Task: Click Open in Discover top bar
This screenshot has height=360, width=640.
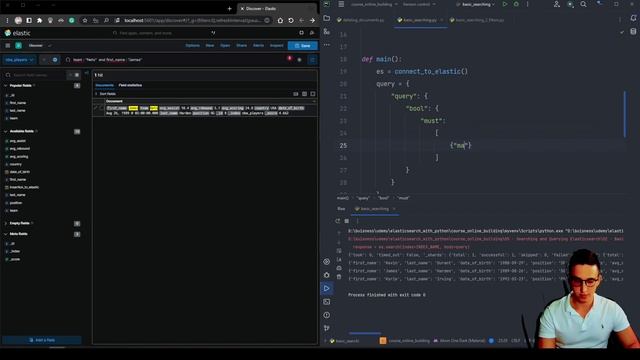Action: (225, 46)
